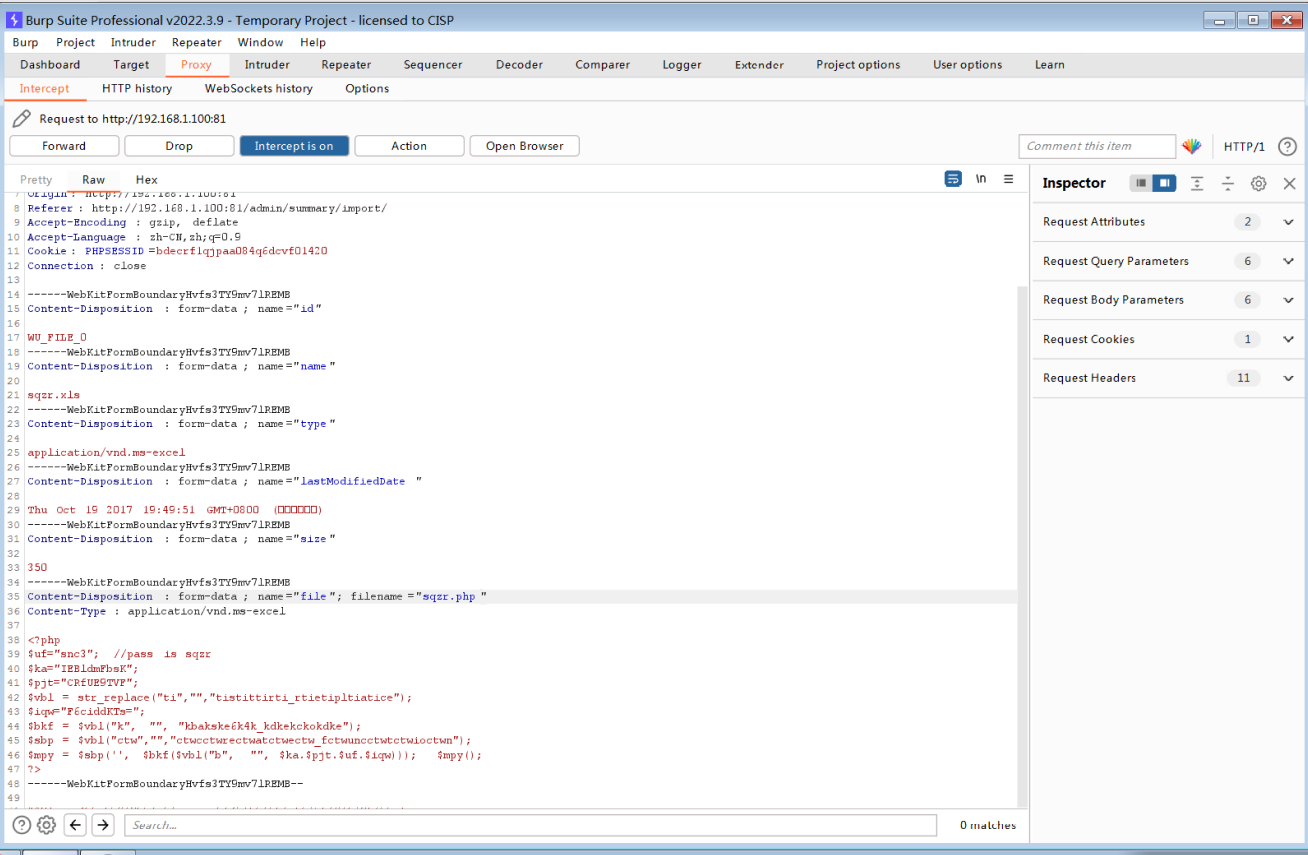This screenshot has width=1308, height=855.
Task: Switch to Pretty view
Action: pos(36,180)
